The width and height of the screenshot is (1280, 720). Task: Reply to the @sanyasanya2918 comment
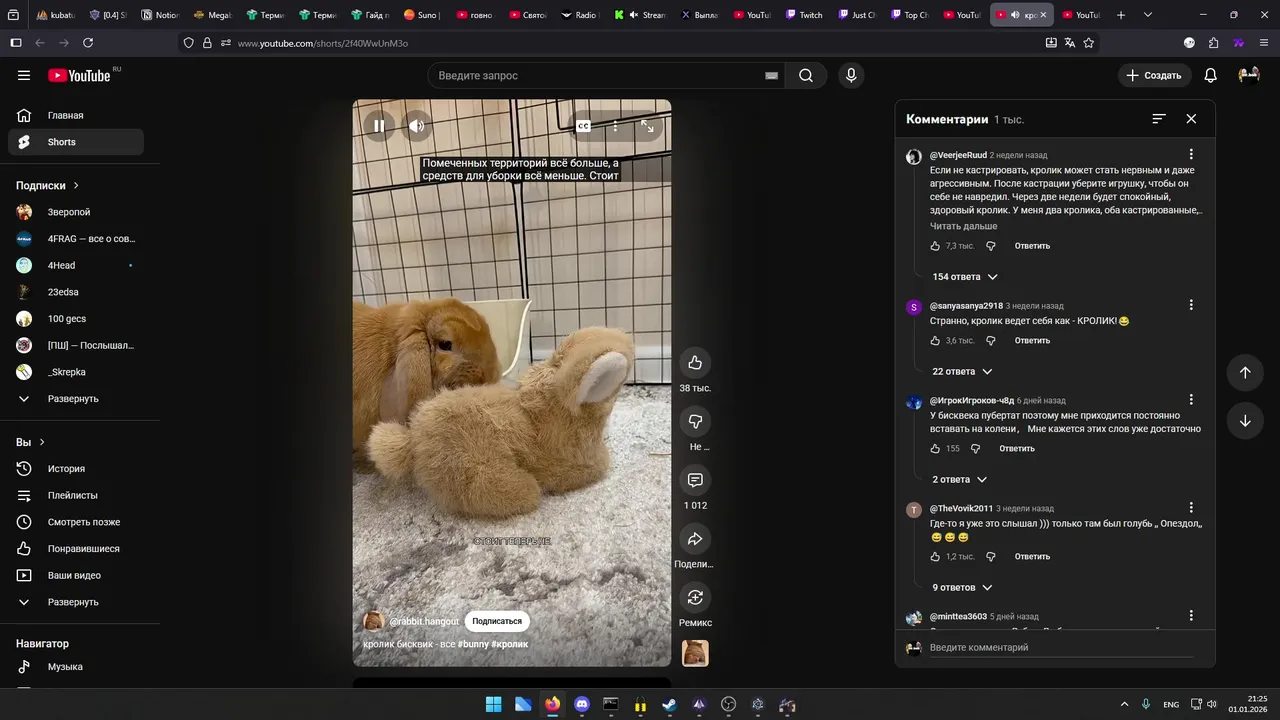tap(1032, 341)
